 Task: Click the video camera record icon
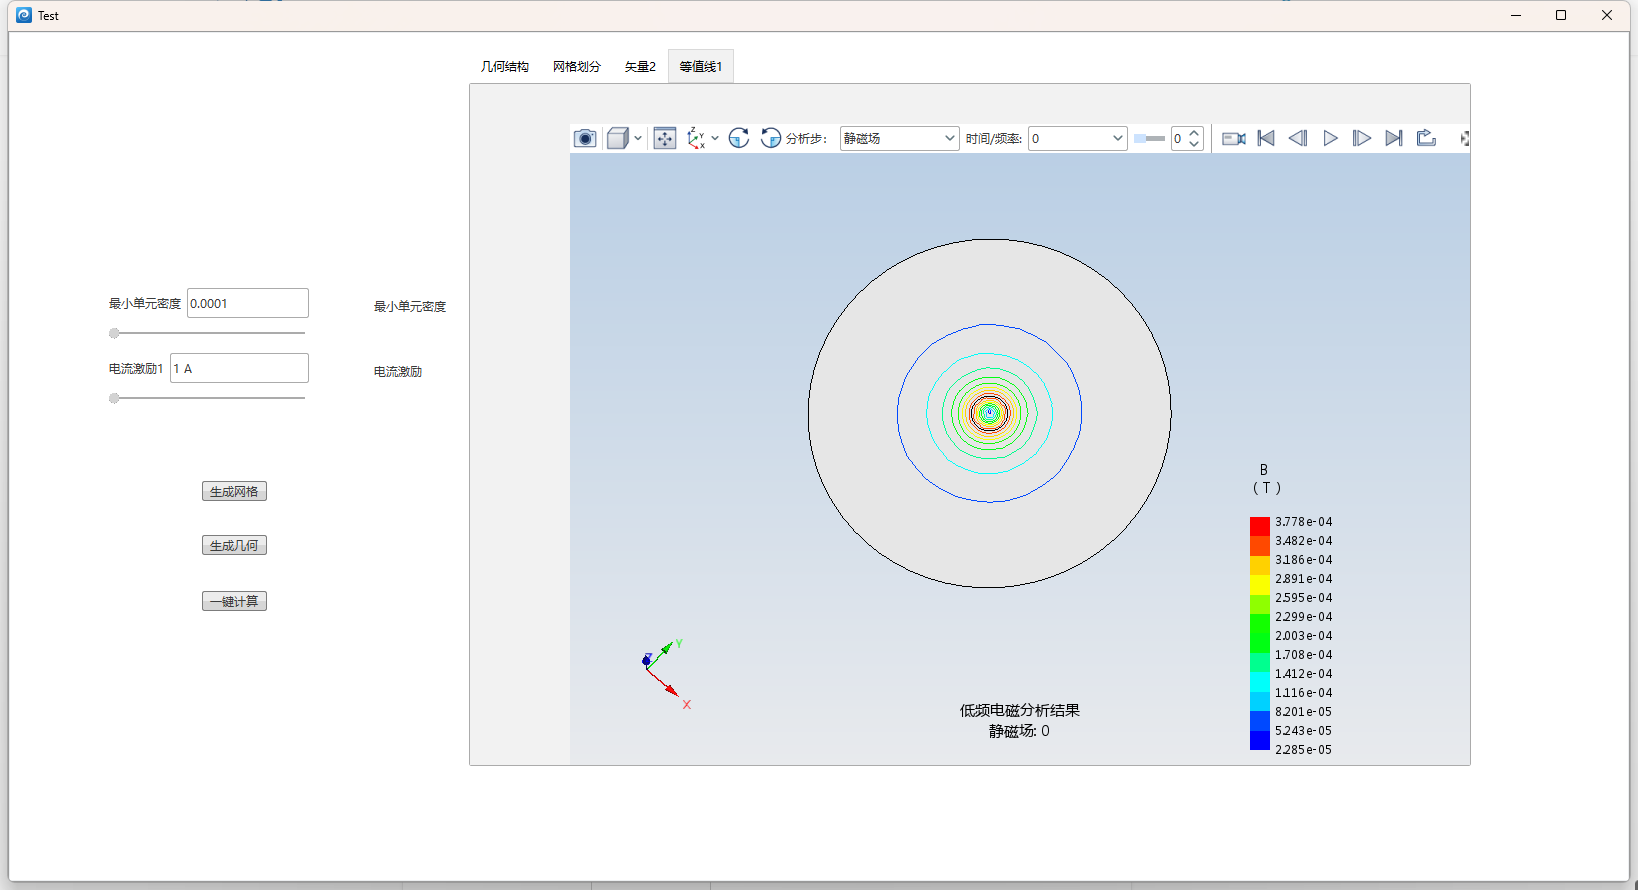(x=1234, y=138)
